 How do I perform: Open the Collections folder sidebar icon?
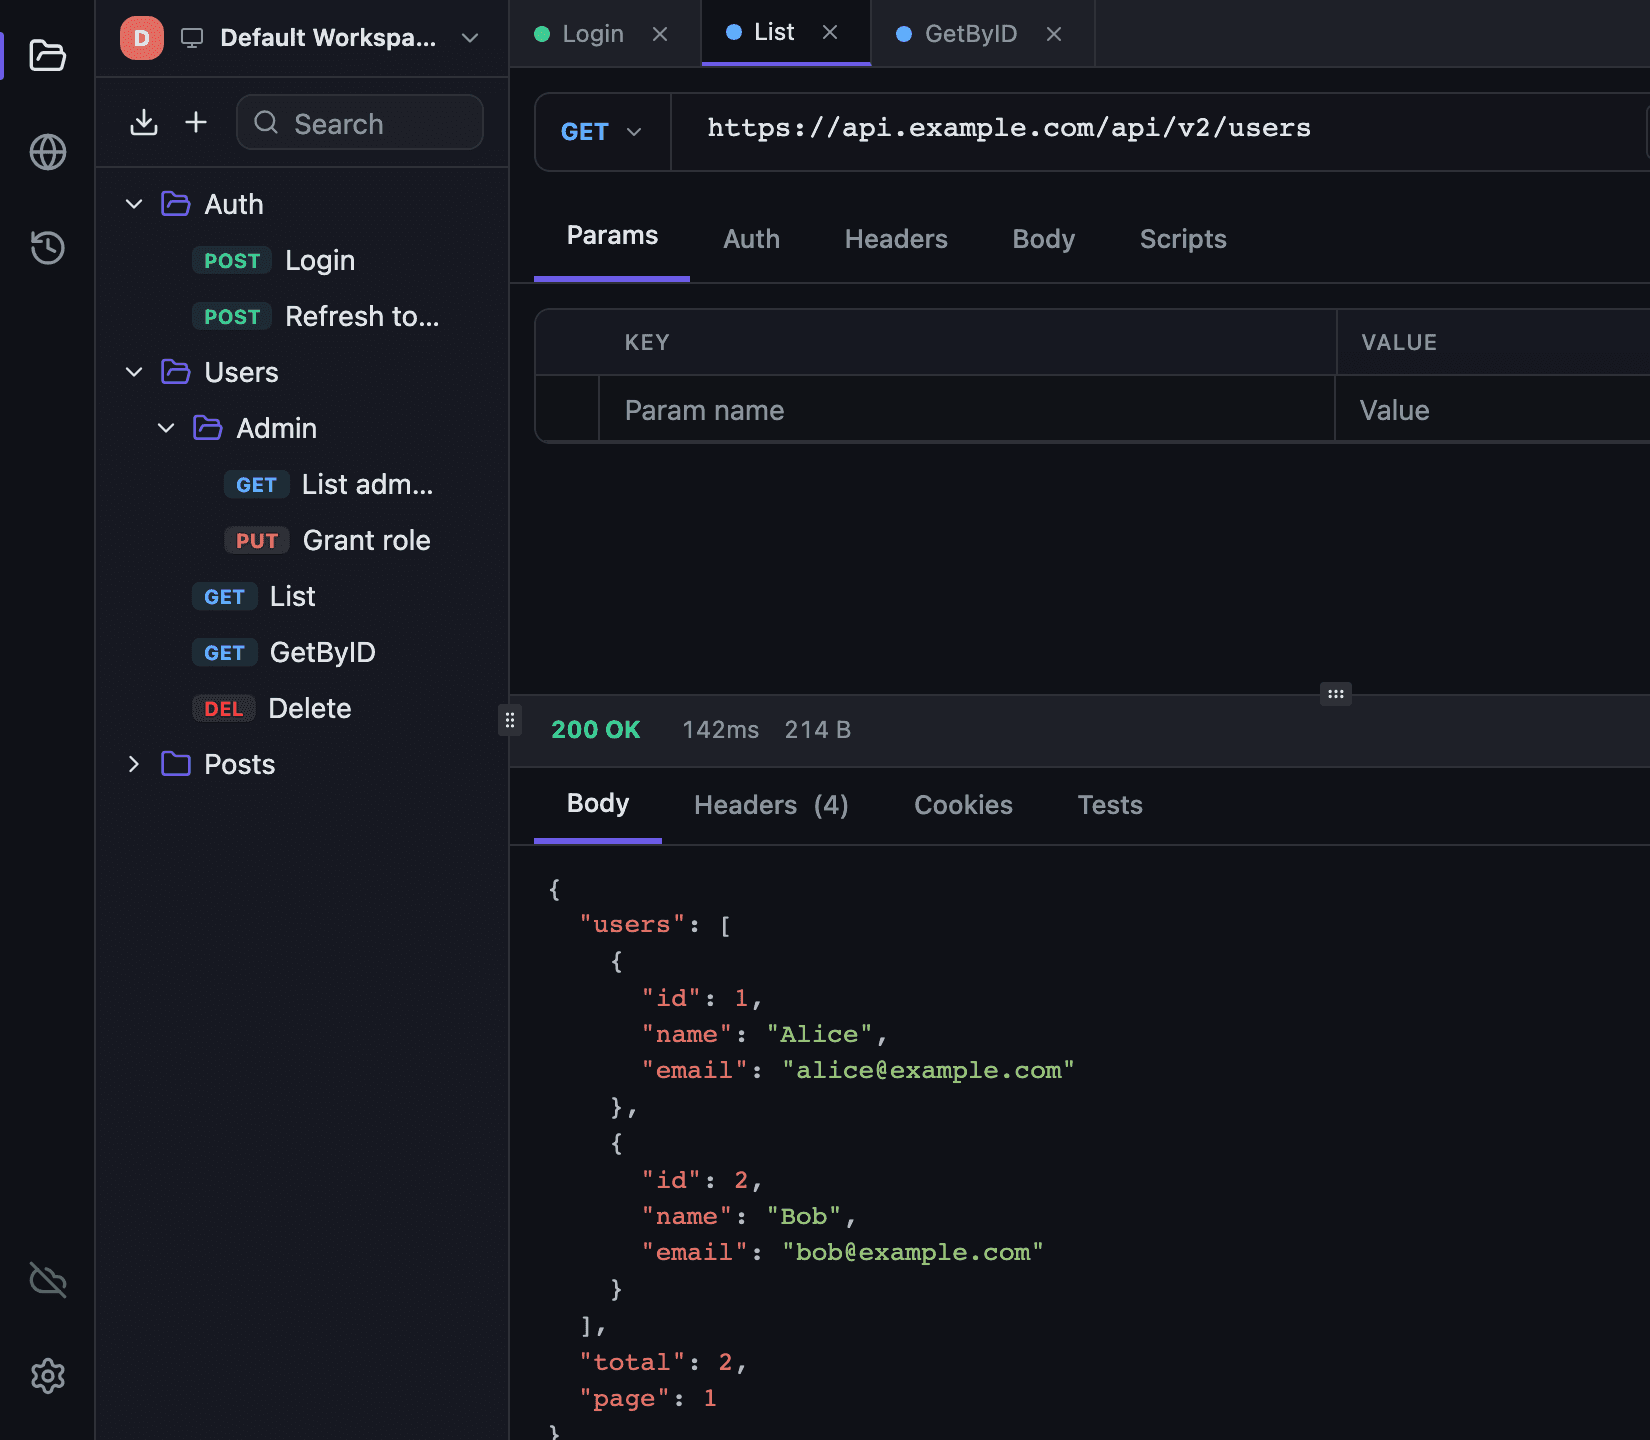47,55
